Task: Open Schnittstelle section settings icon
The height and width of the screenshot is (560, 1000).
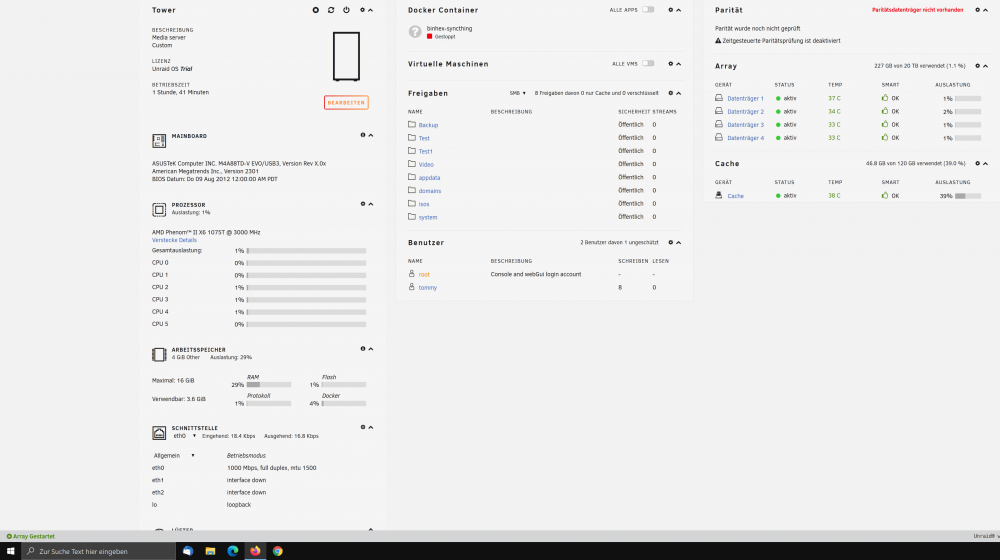Action: 363,427
